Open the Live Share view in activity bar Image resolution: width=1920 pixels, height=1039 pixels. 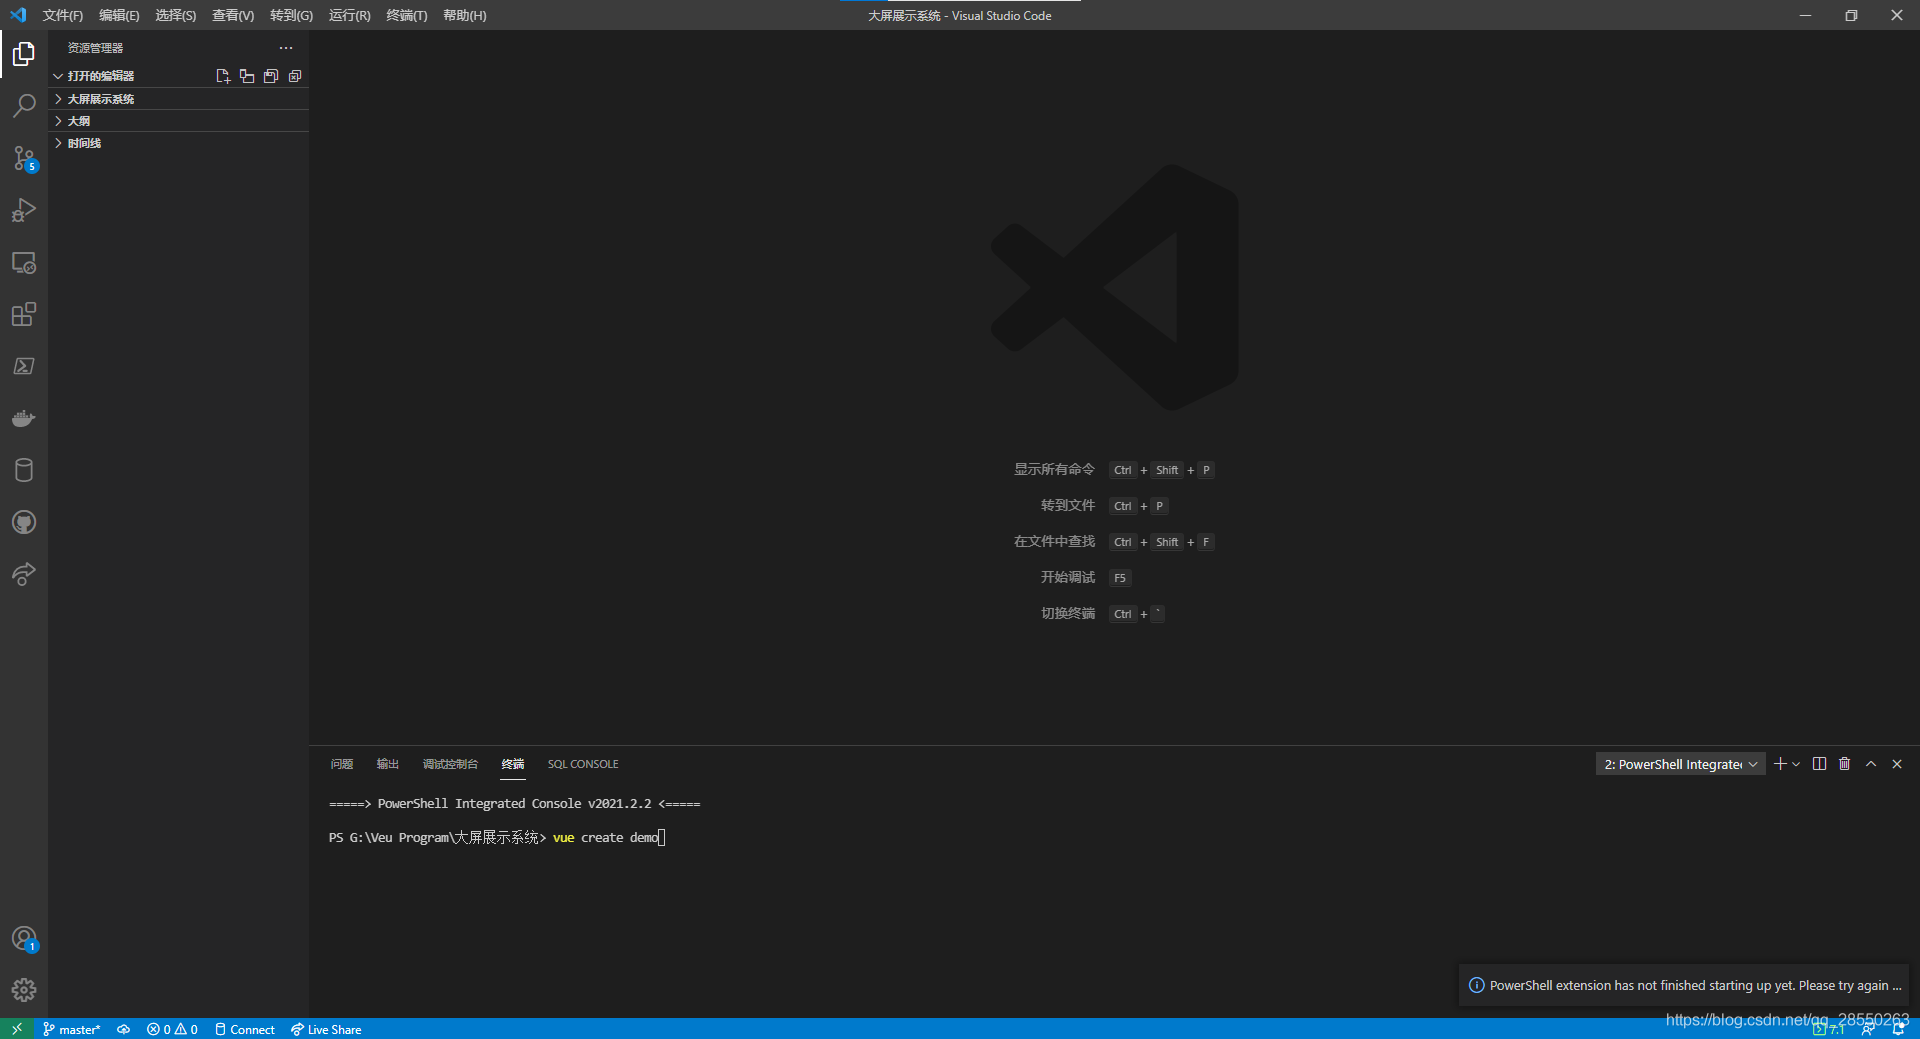point(24,574)
